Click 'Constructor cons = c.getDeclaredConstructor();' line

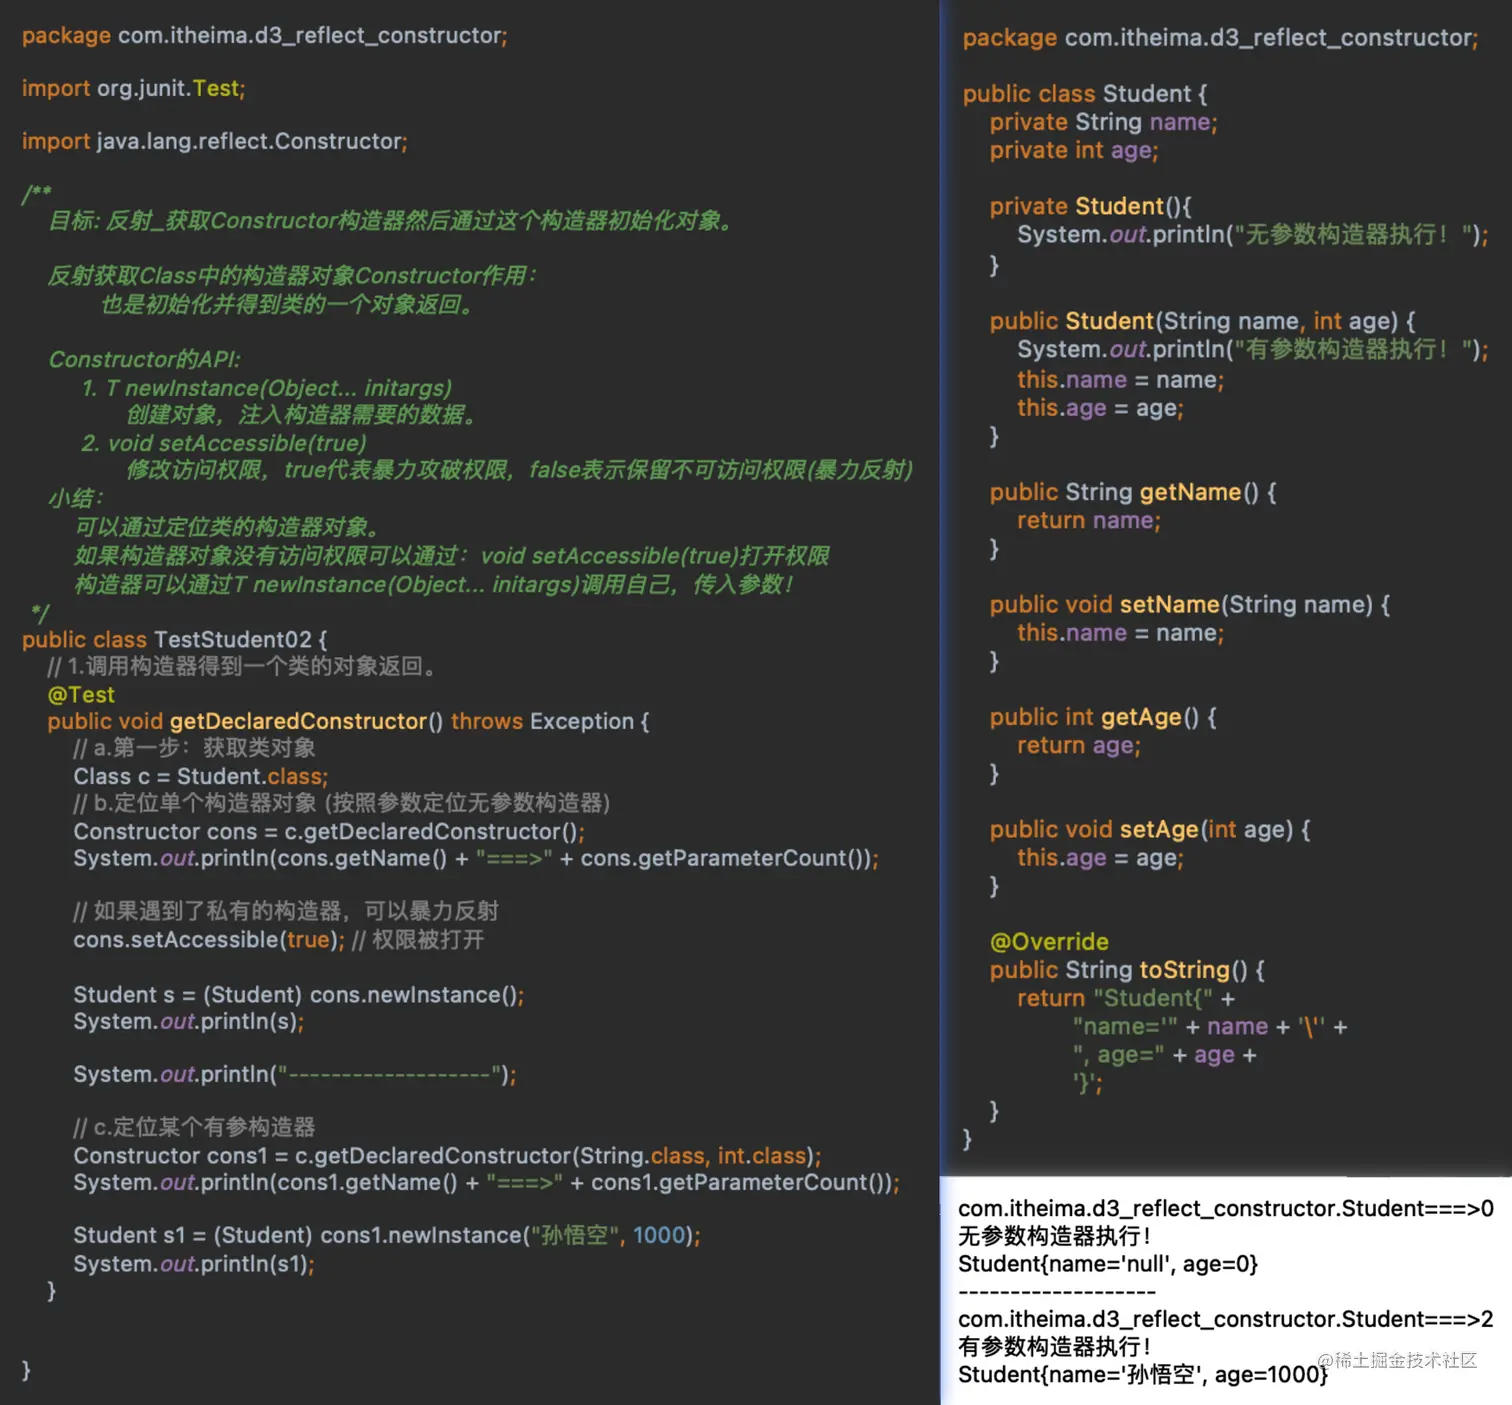329,831
